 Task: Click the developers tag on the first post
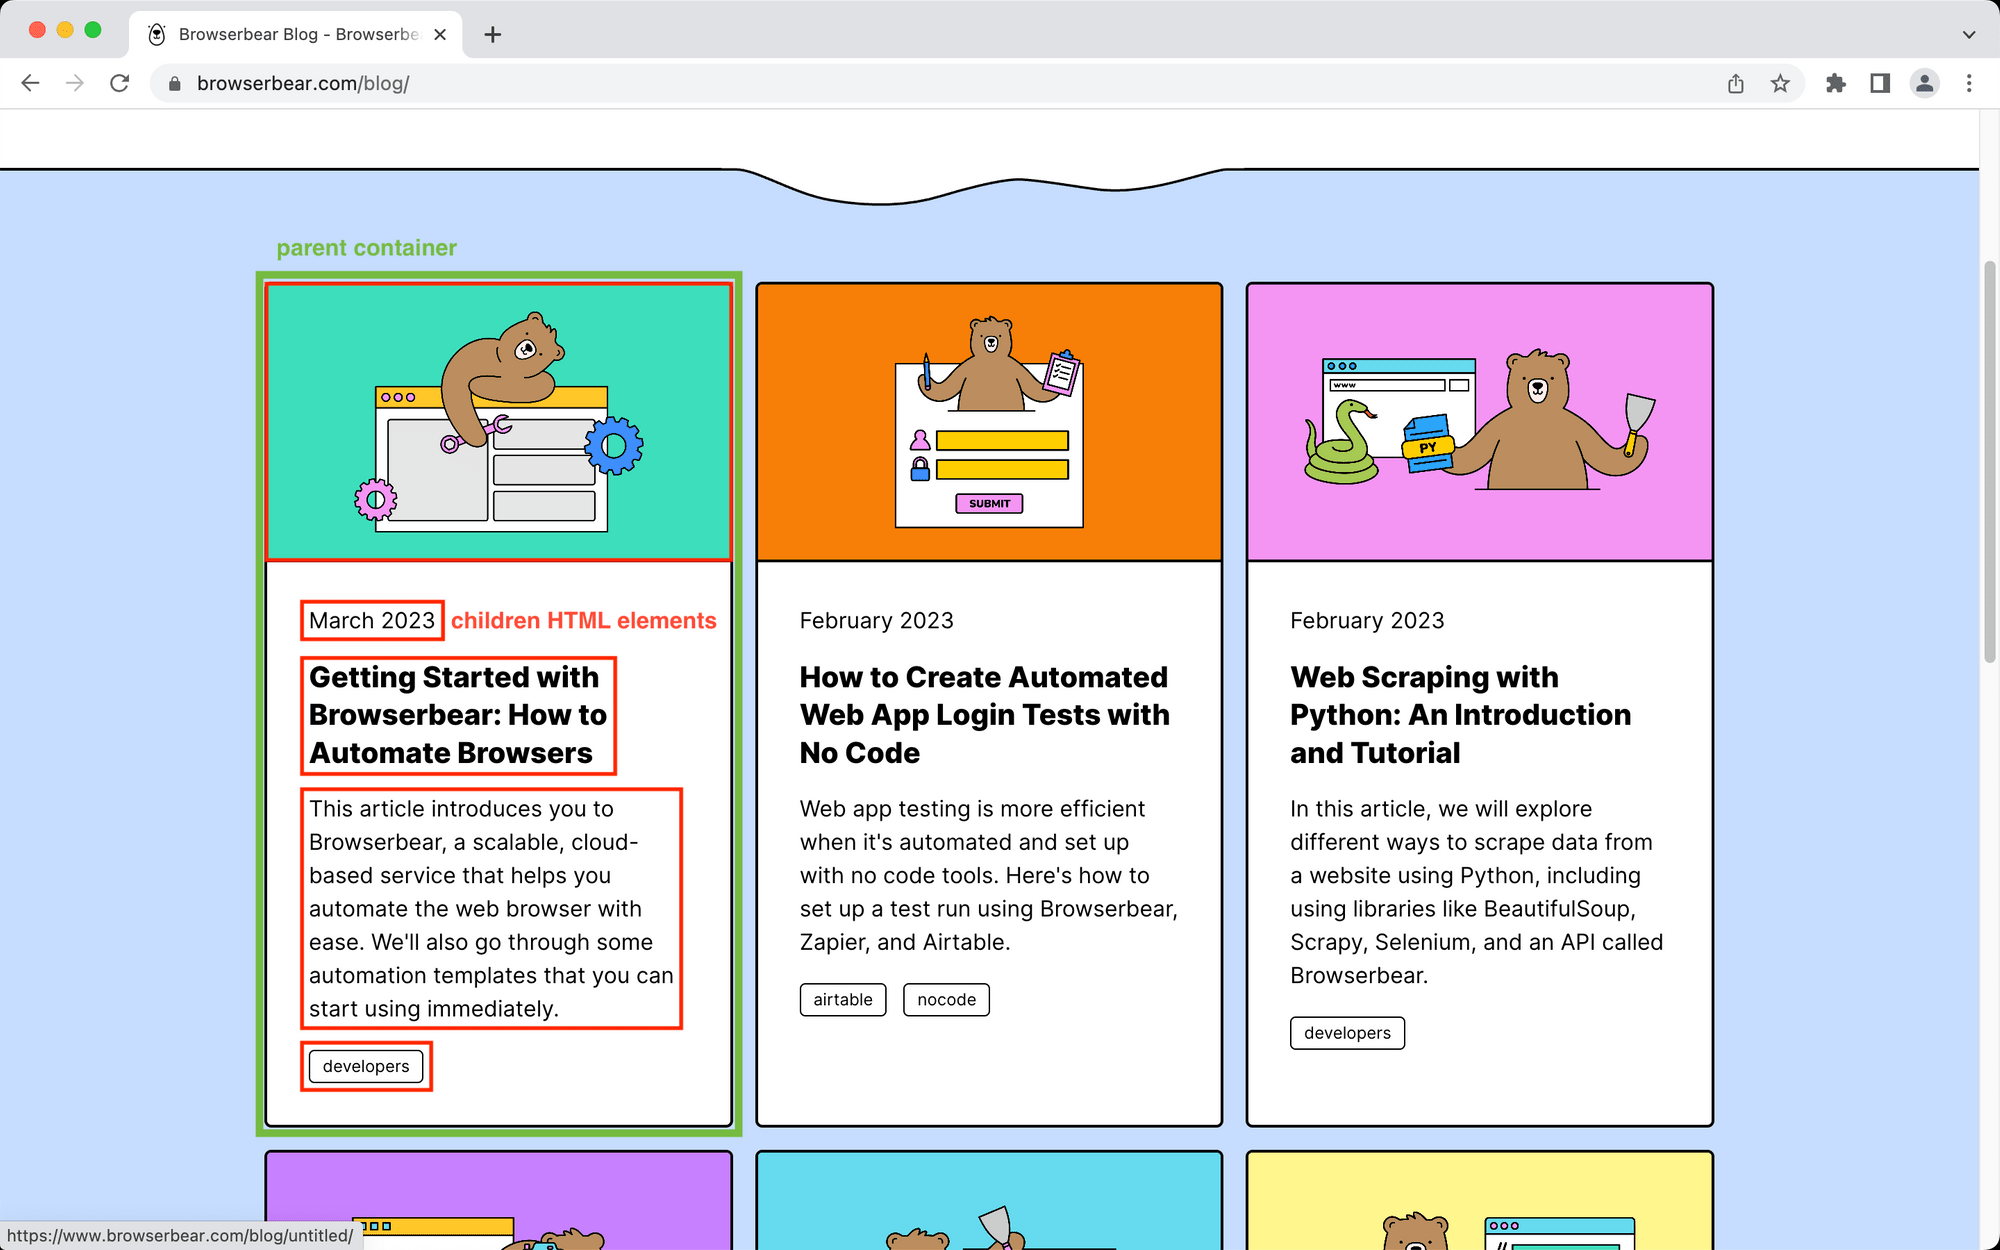tap(365, 1066)
